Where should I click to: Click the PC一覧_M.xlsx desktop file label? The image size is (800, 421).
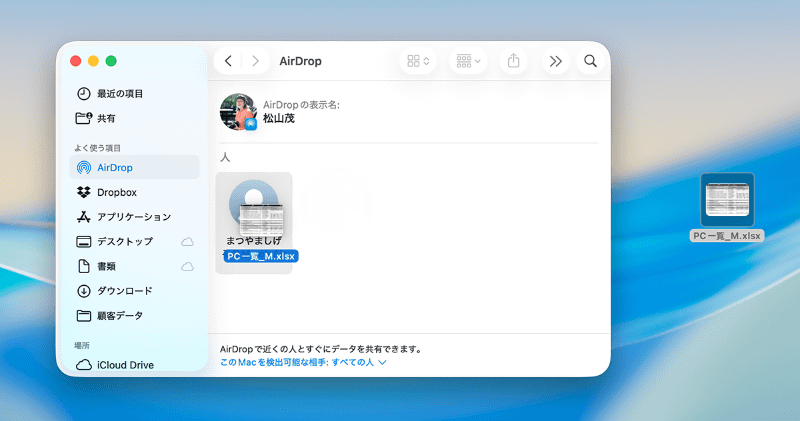pyautogui.click(x=727, y=236)
